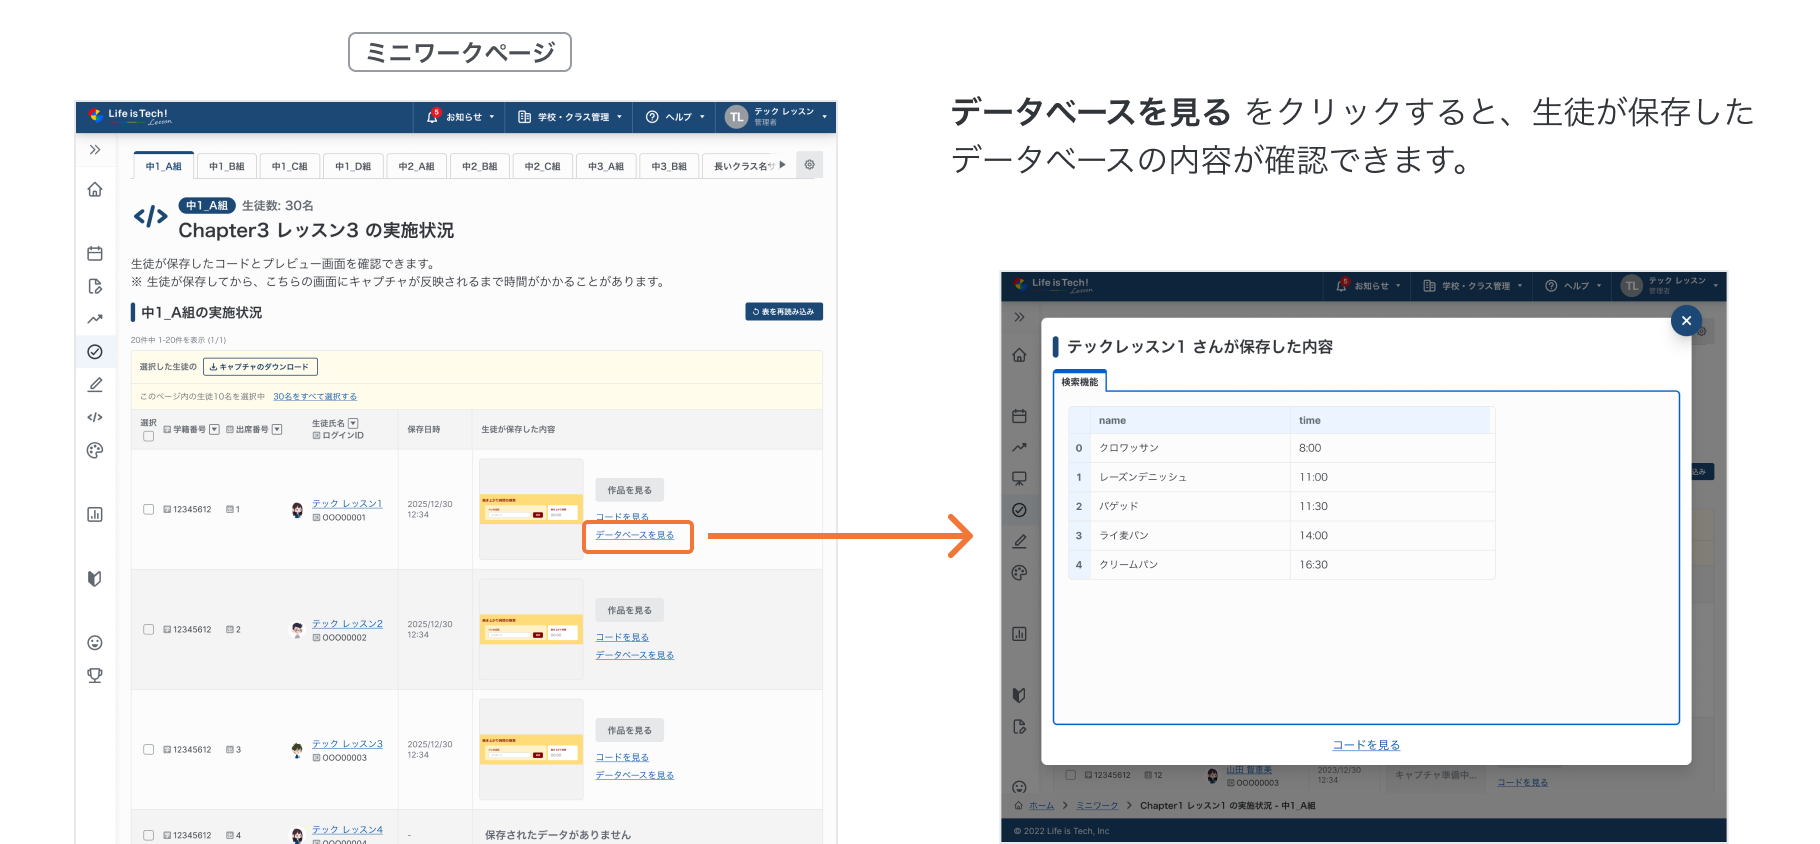
Task: Click 作品を見る for テック レッスン2
Action: [x=630, y=610]
